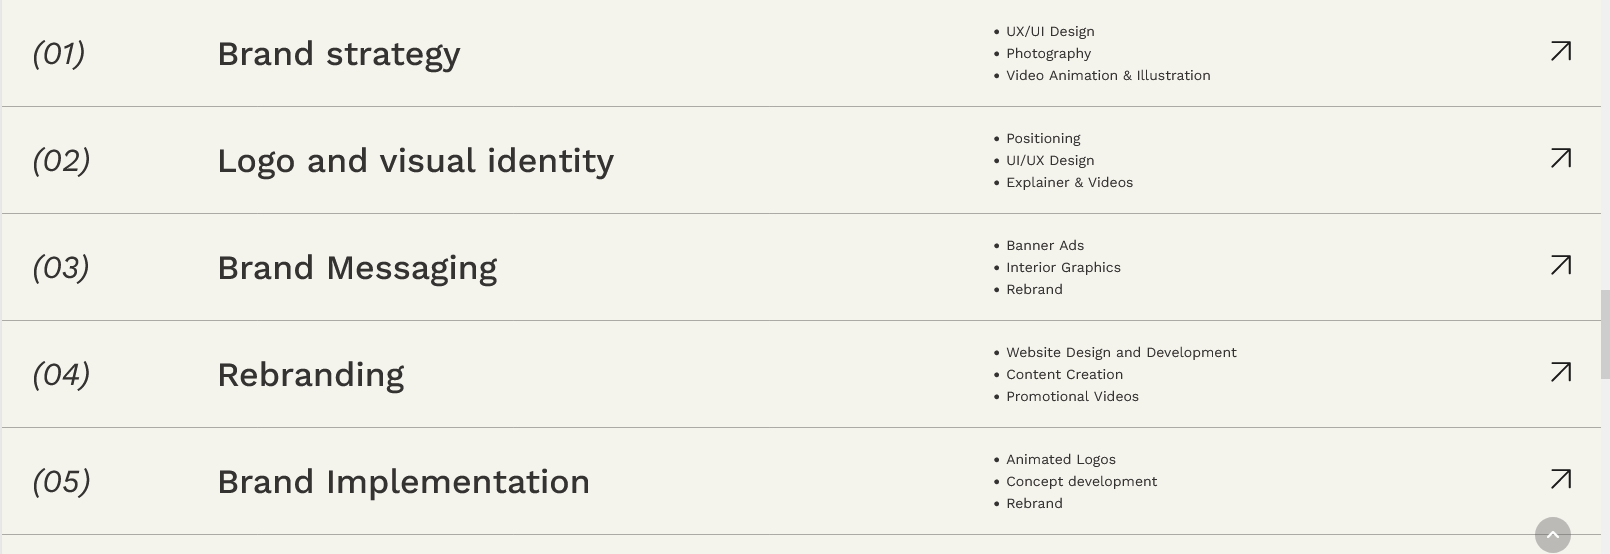Viewport: 1610px width, 554px height.
Task: Click Website Design and Development list item
Action: click(x=1121, y=353)
